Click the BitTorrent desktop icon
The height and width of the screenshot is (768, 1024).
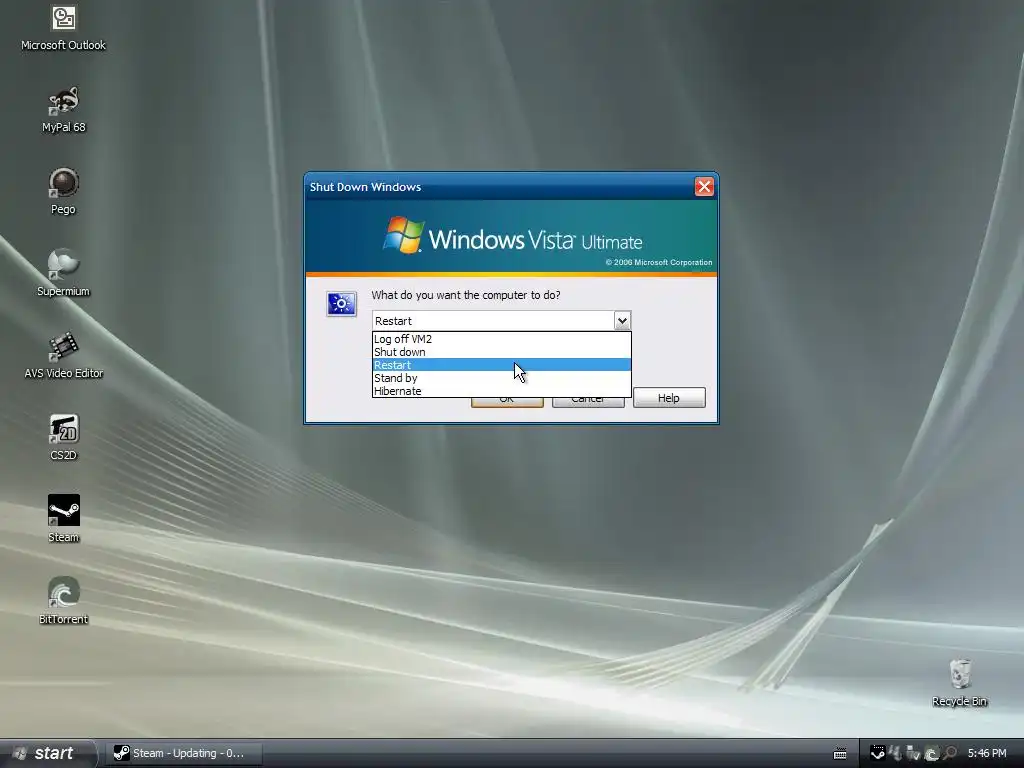63,601
